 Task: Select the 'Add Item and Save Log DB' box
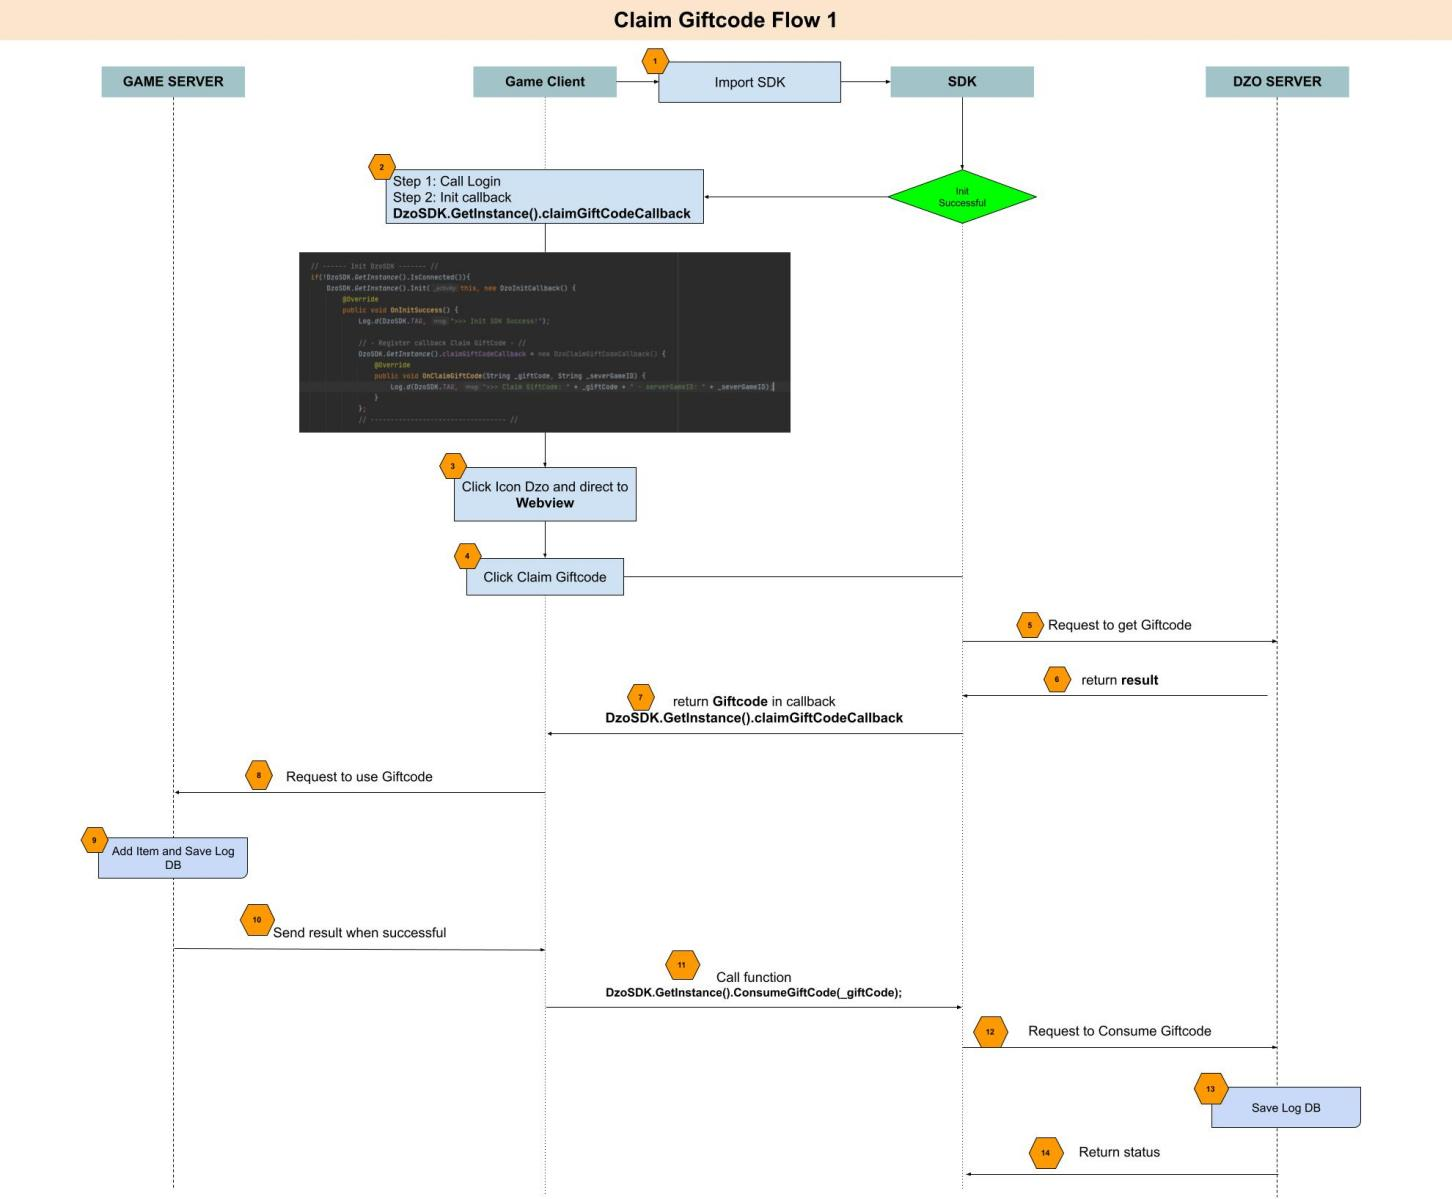tap(173, 858)
